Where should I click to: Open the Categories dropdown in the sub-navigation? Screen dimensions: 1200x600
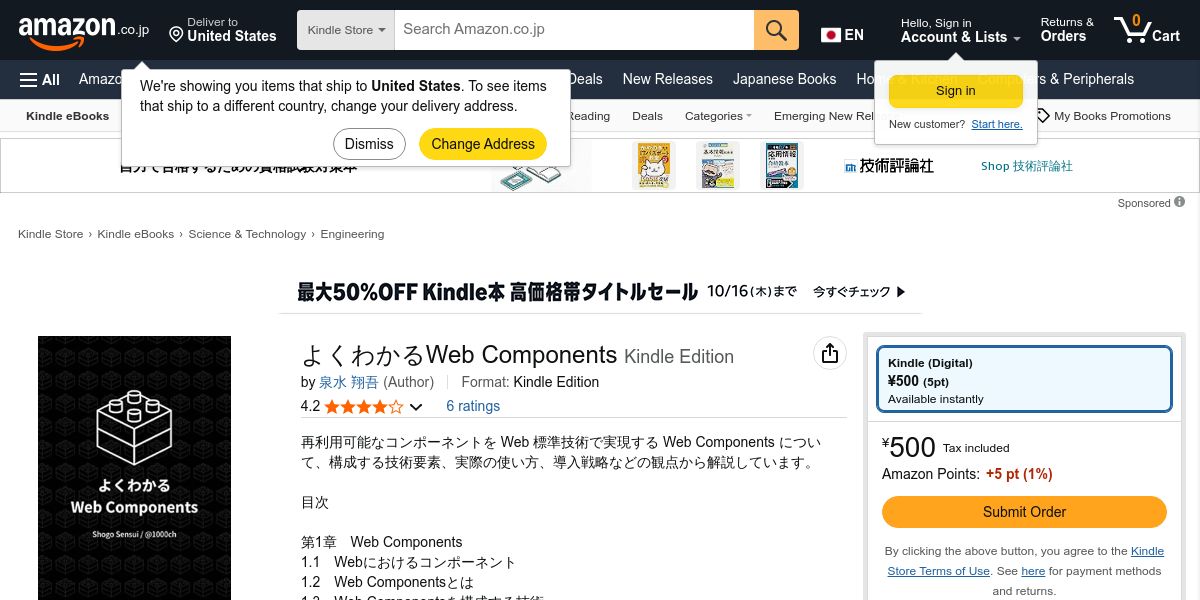[718, 116]
